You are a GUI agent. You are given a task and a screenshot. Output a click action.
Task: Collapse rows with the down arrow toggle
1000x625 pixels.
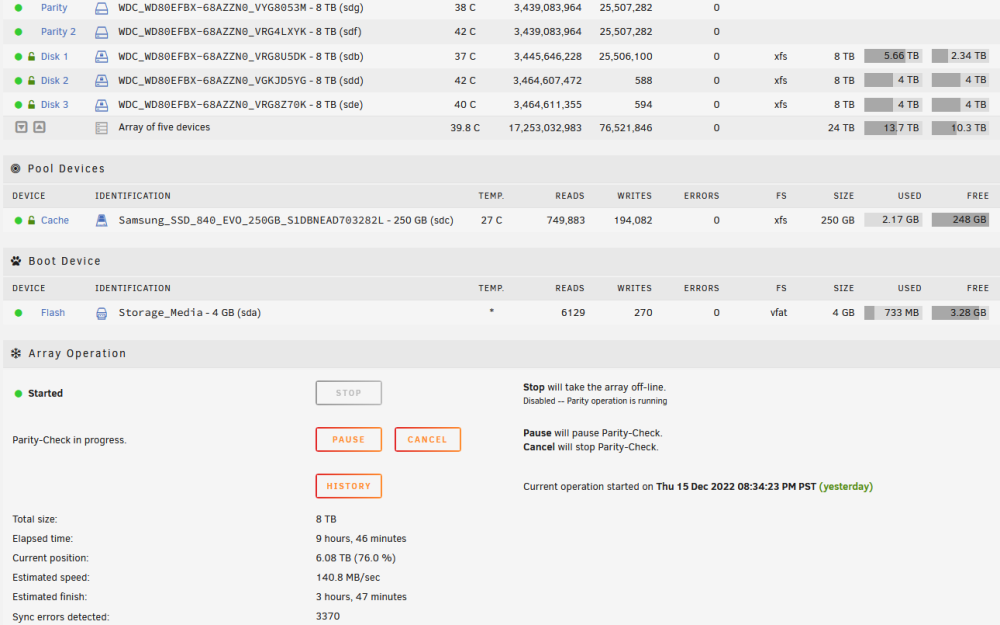21,128
